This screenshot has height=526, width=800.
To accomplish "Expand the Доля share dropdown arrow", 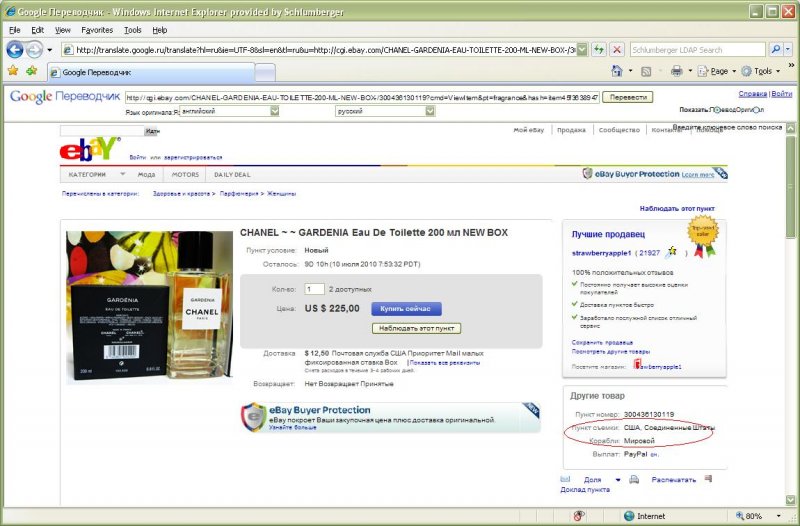I will tap(618, 480).
